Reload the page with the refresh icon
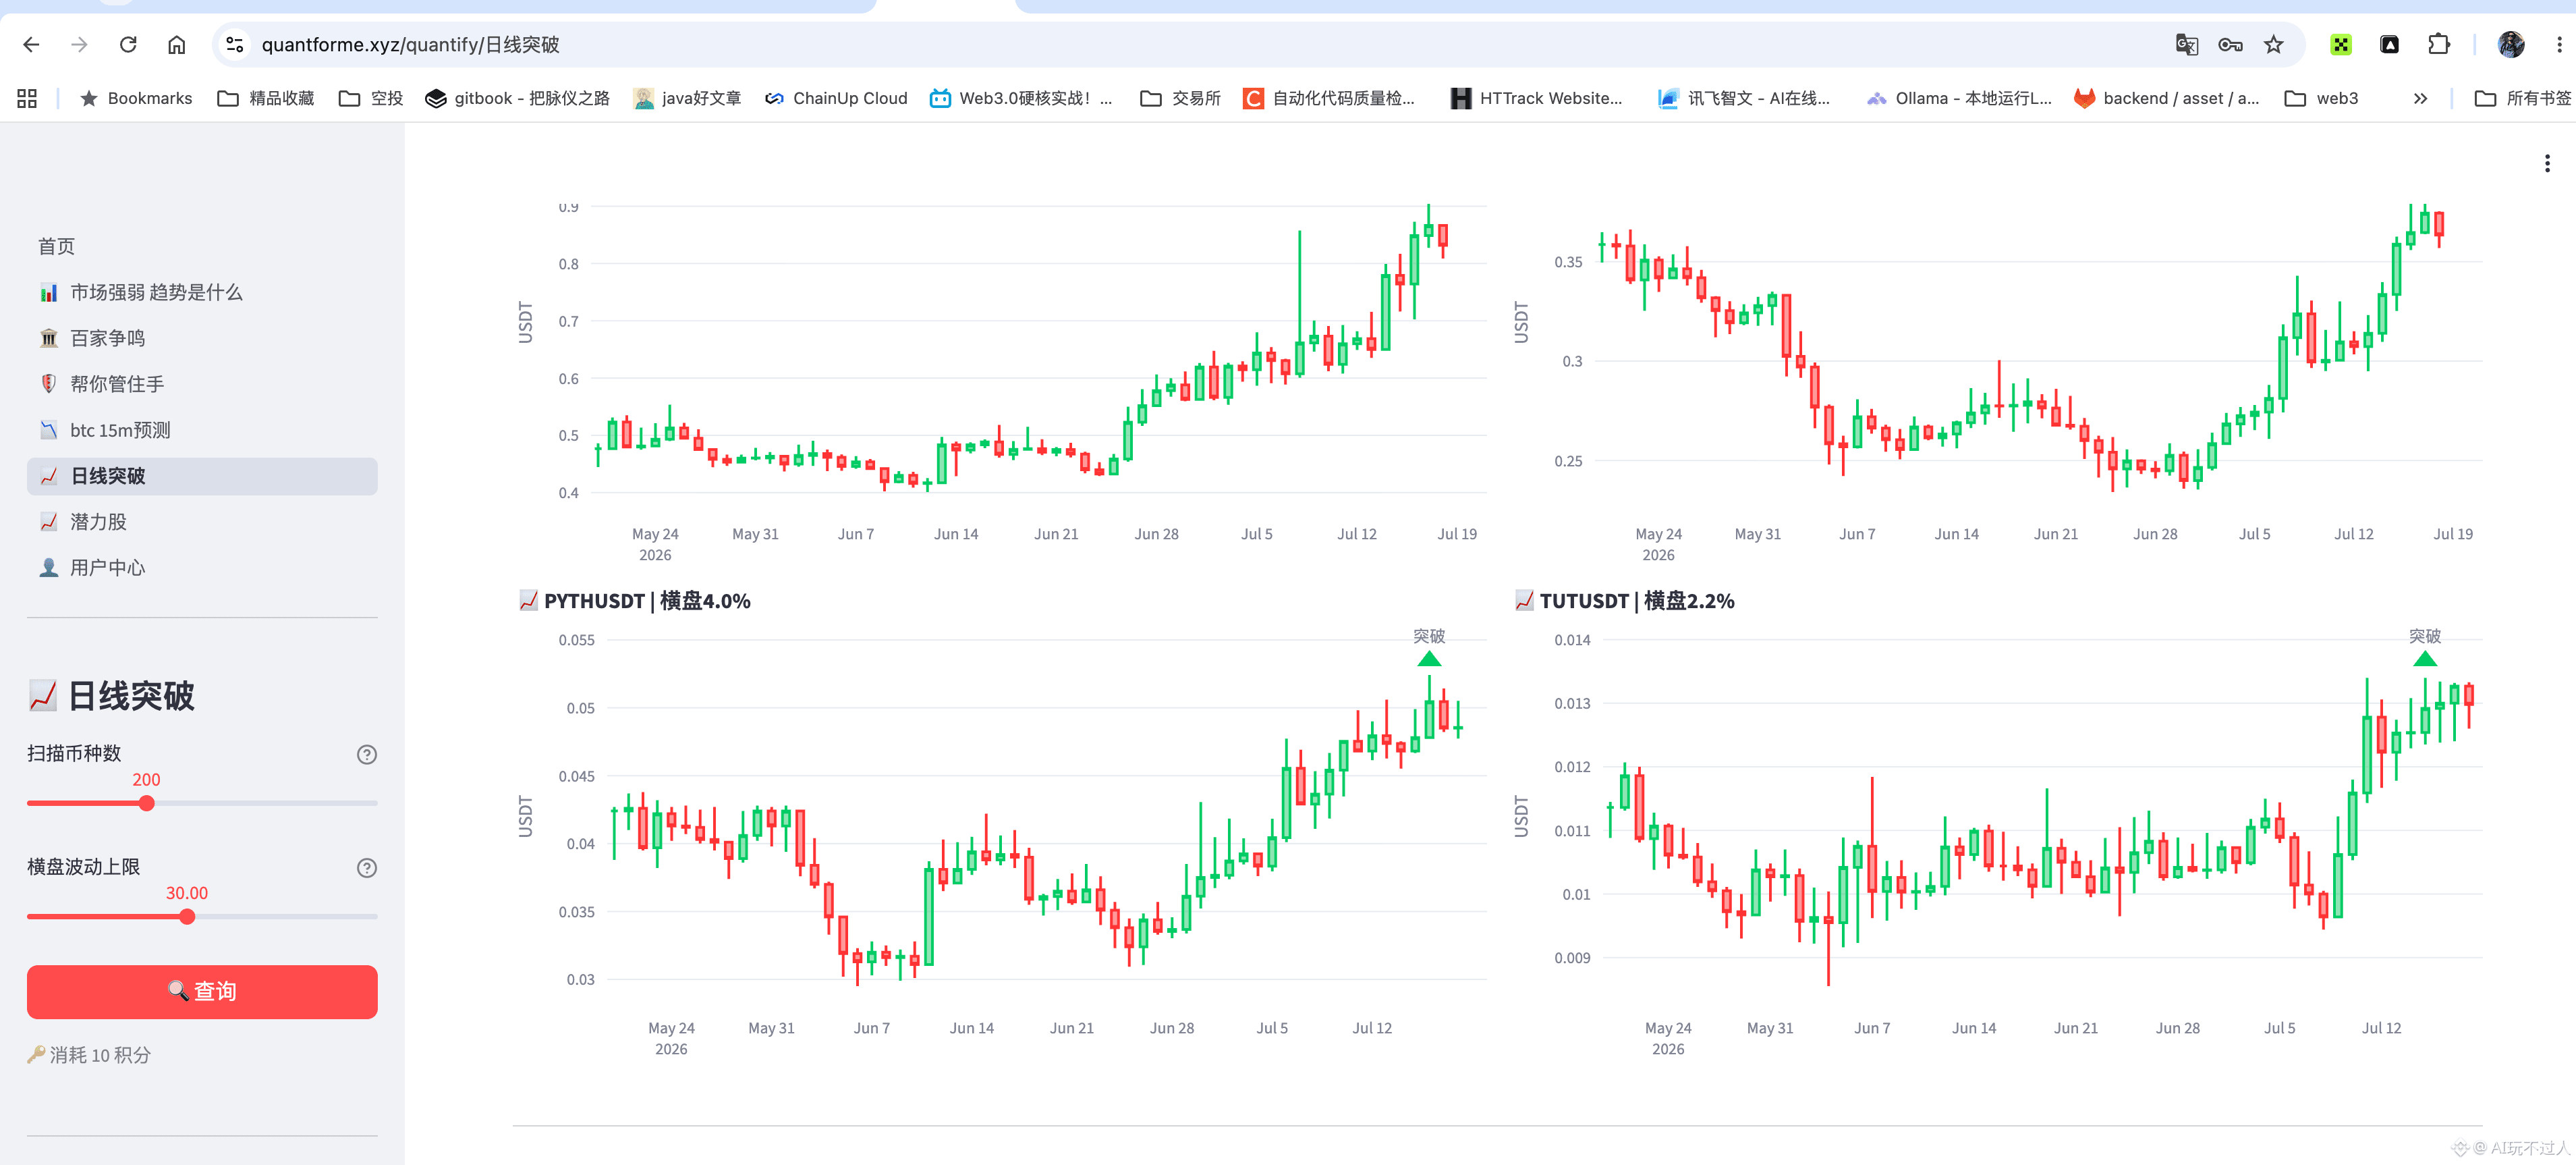 (128, 44)
